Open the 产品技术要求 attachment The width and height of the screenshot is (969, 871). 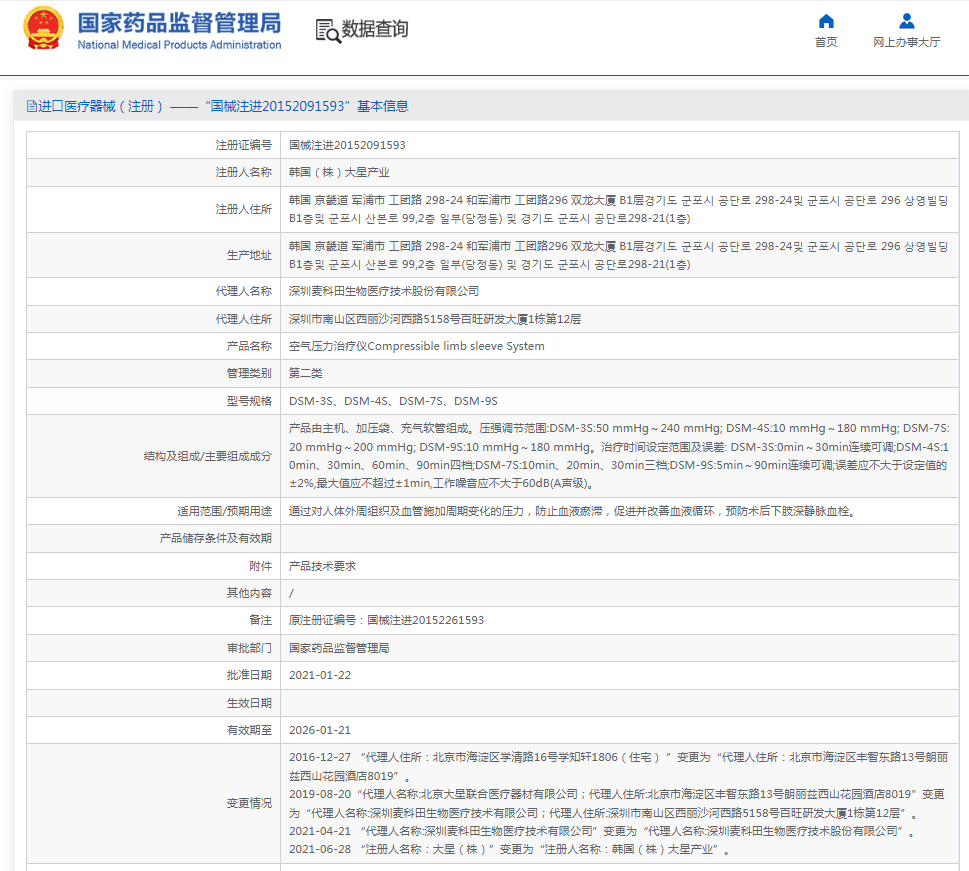point(322,566)
